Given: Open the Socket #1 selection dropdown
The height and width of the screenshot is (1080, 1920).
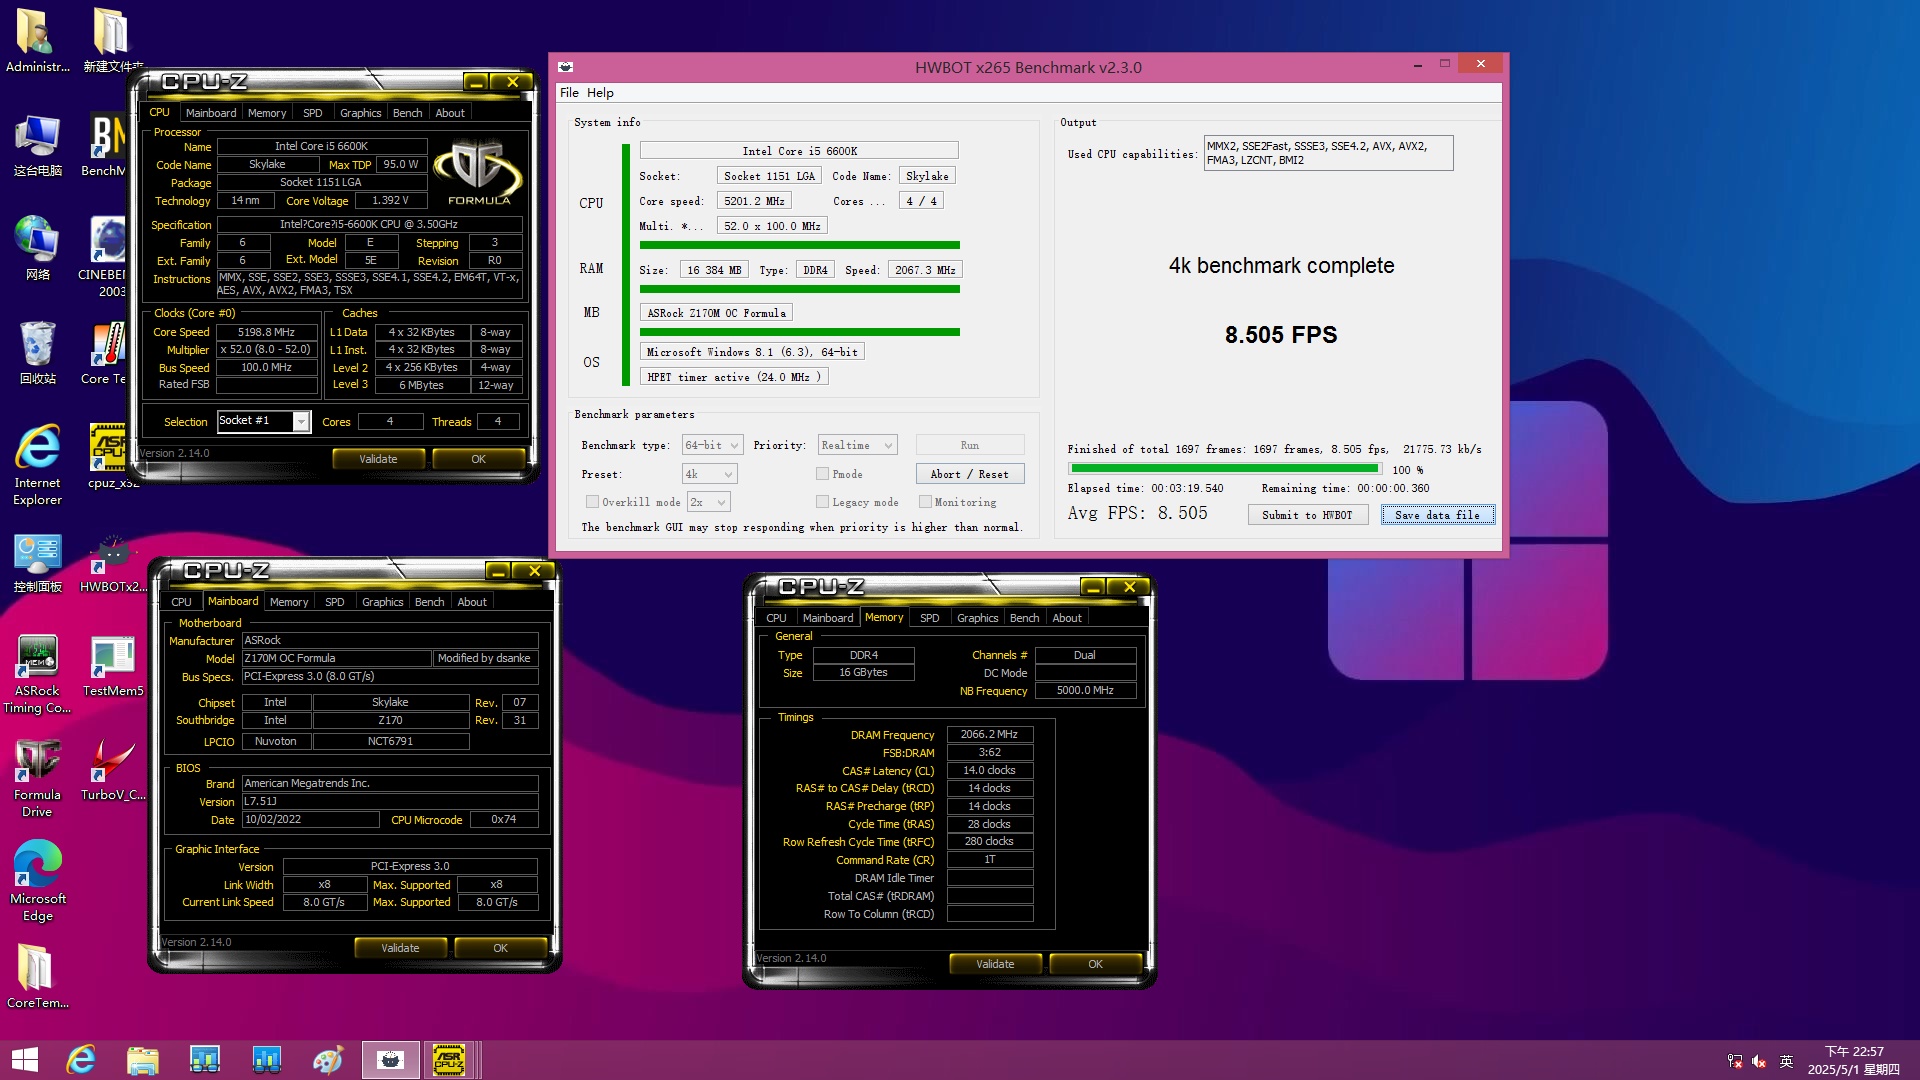Looking at the screenshot, I should pyautogui.click(x=264, y=421).
